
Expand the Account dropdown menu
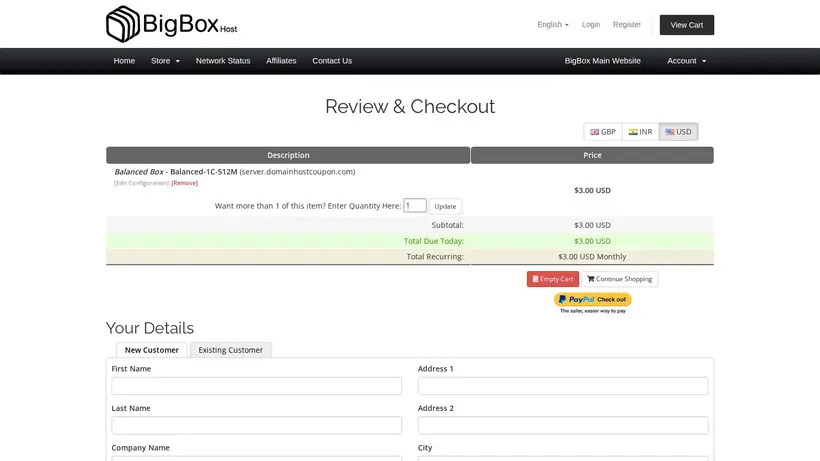(686, 61)
